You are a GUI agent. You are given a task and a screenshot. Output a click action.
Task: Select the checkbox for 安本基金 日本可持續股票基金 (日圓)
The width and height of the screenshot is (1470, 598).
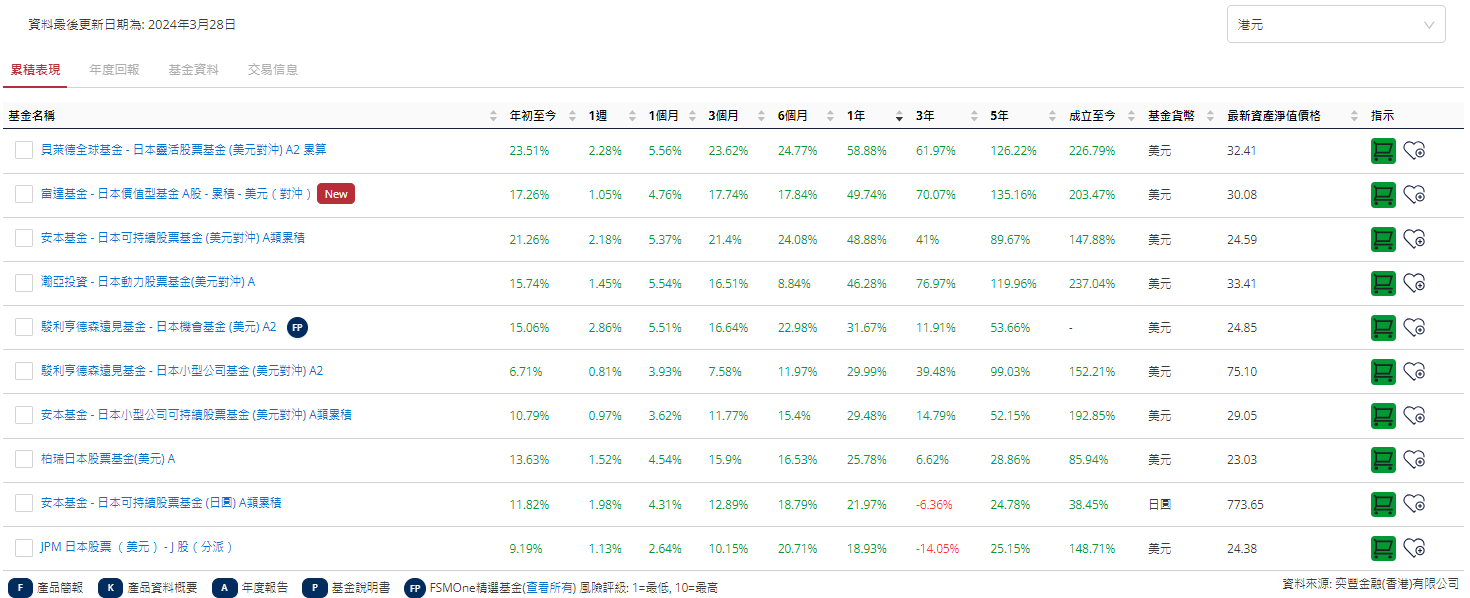coord(23,503)
